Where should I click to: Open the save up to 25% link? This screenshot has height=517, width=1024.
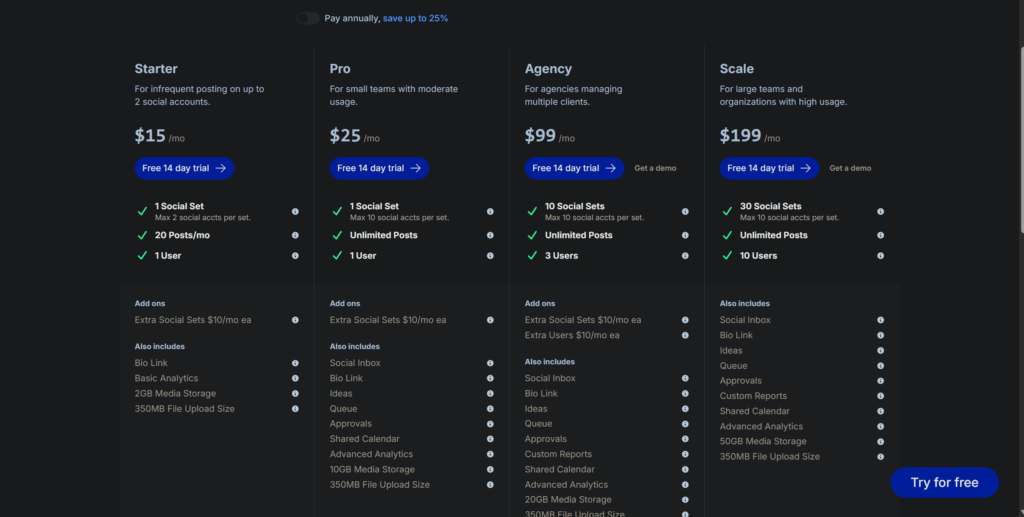pos(415,18)
